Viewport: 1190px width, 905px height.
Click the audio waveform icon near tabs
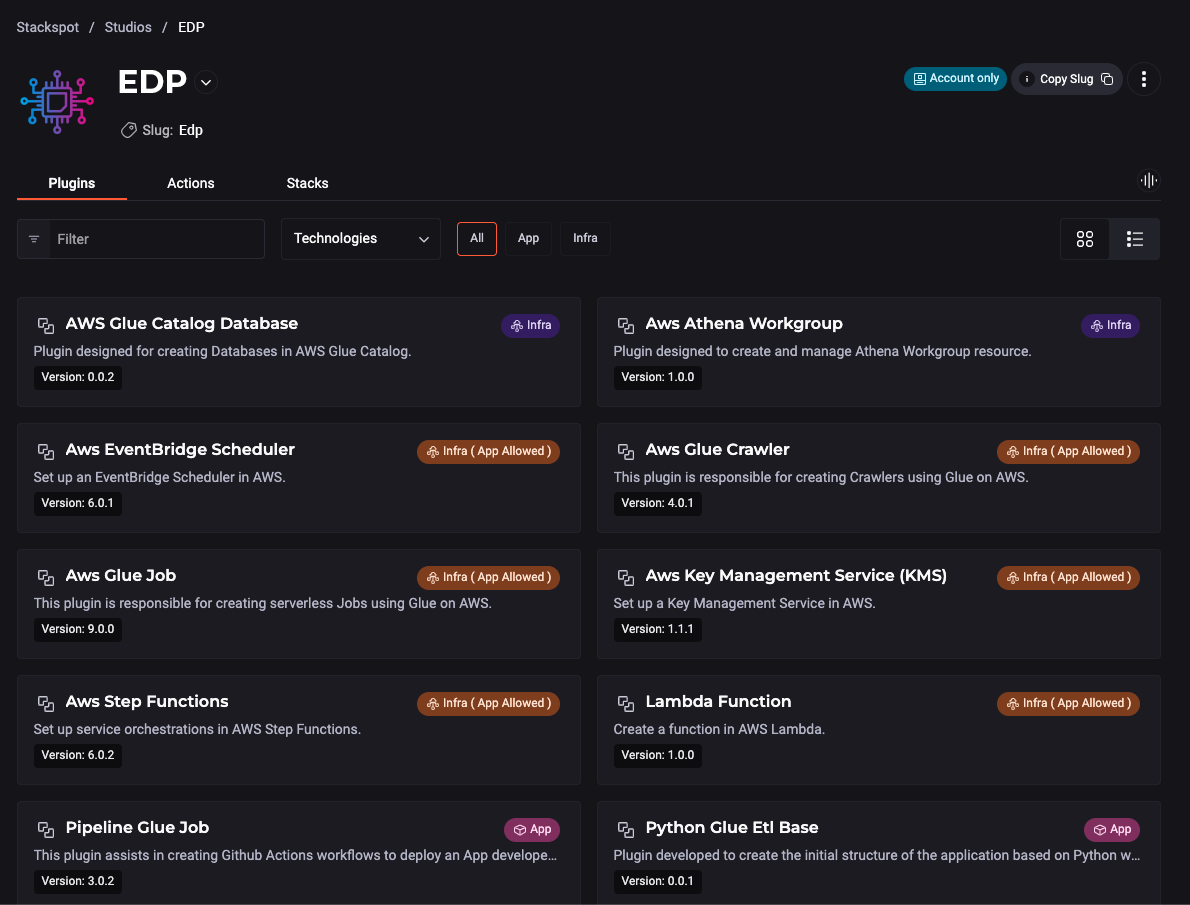coord(1148,181)
